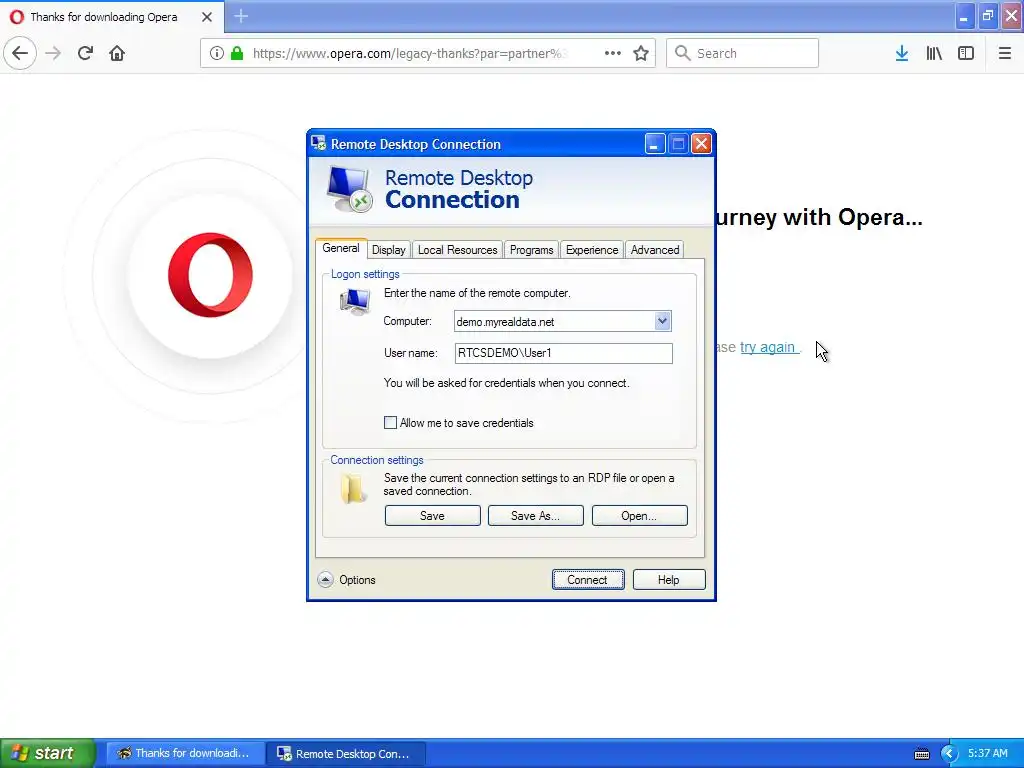Click the green secure padlock icon
1024x768 pixels.
coord(237,53)
